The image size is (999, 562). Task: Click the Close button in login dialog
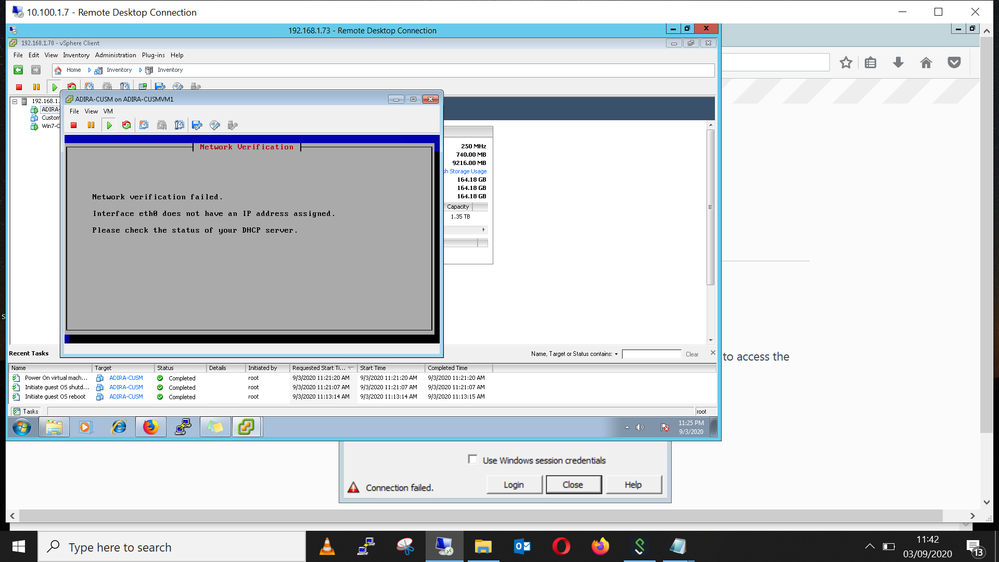tap(573, 485)
